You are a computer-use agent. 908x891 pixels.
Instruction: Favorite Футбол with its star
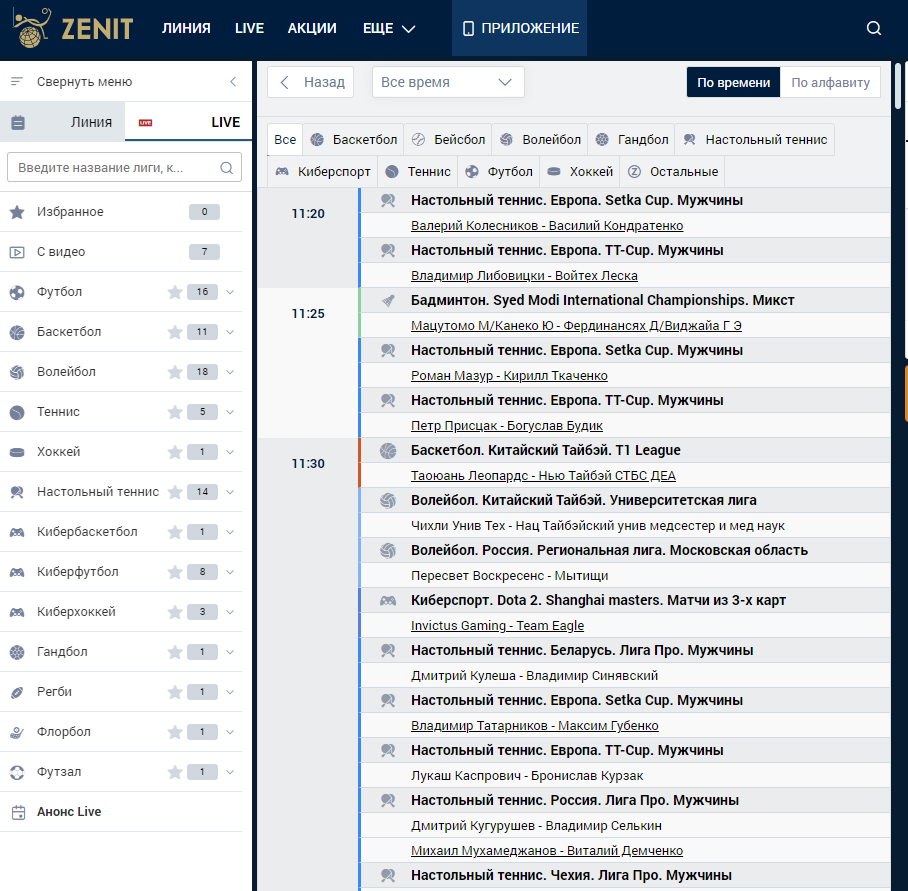click(175, 292)
